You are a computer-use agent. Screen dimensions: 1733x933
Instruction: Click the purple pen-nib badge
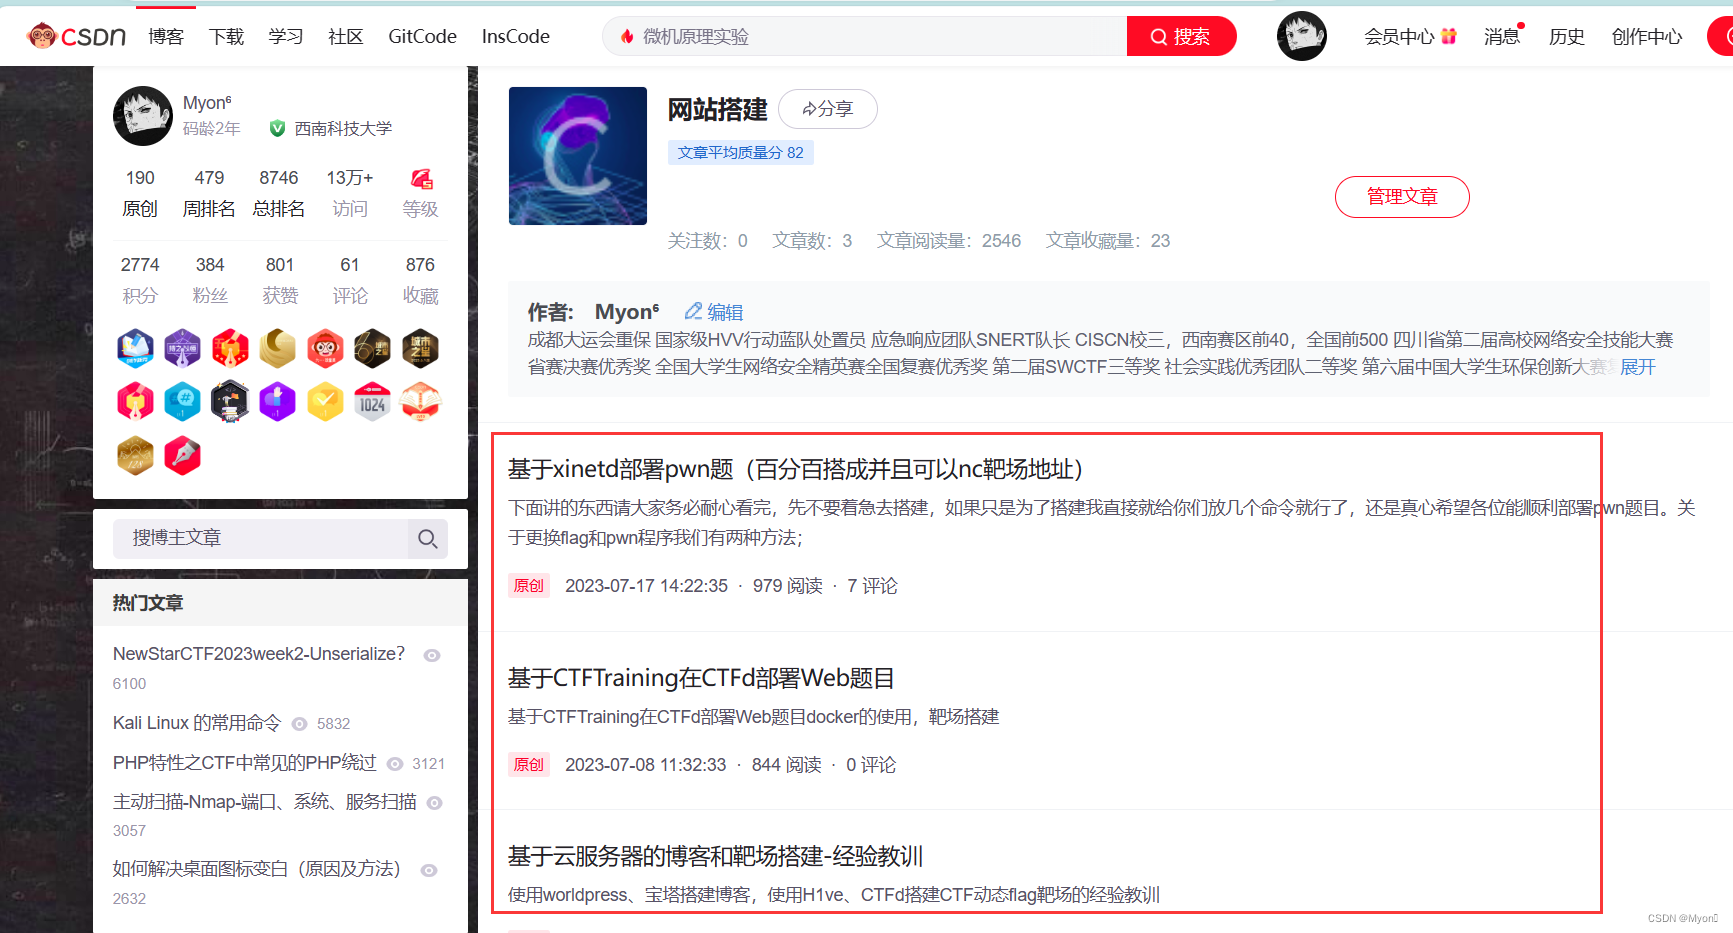182,348
